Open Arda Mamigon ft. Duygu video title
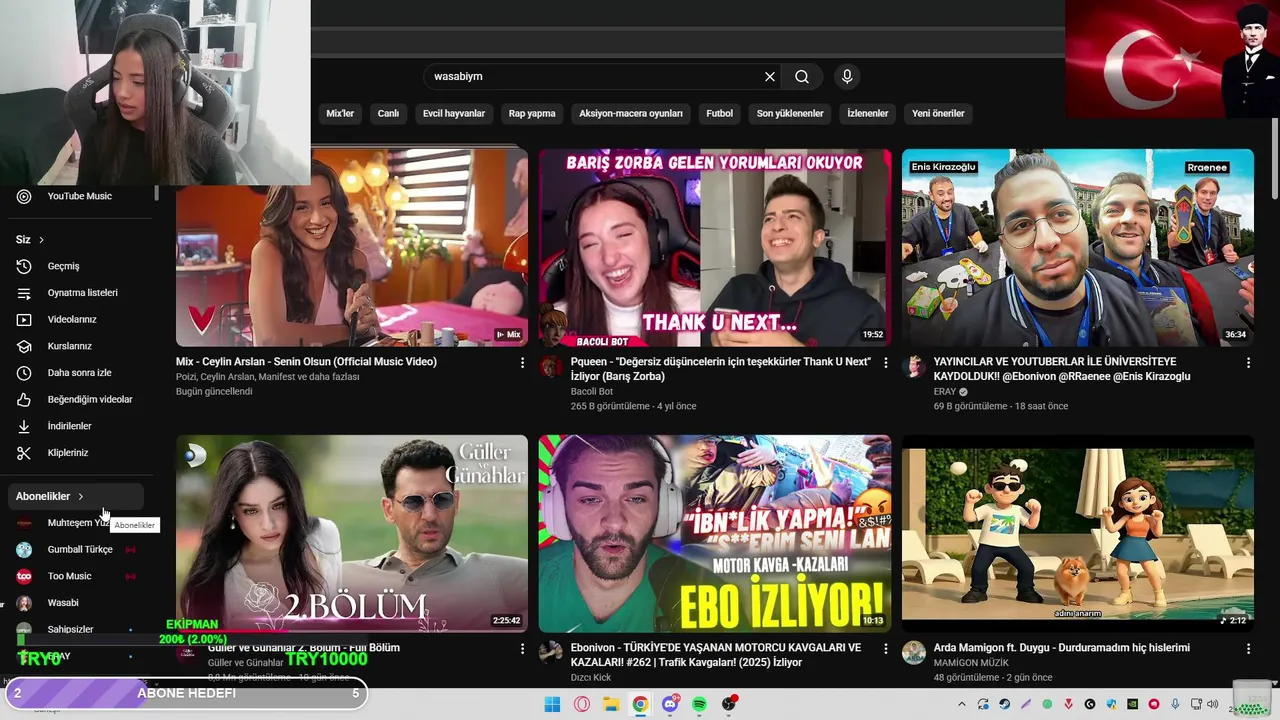This screenshot has width=1280, height=720. point(1062,648)
